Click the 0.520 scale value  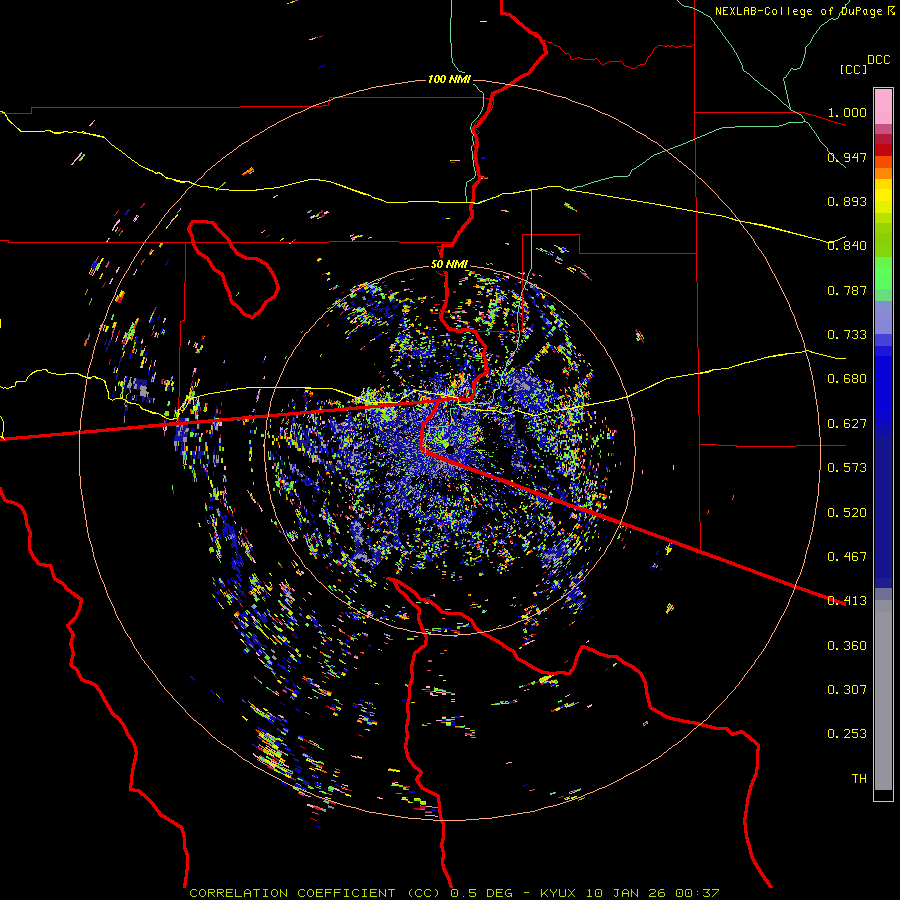[x=847, y=513]
